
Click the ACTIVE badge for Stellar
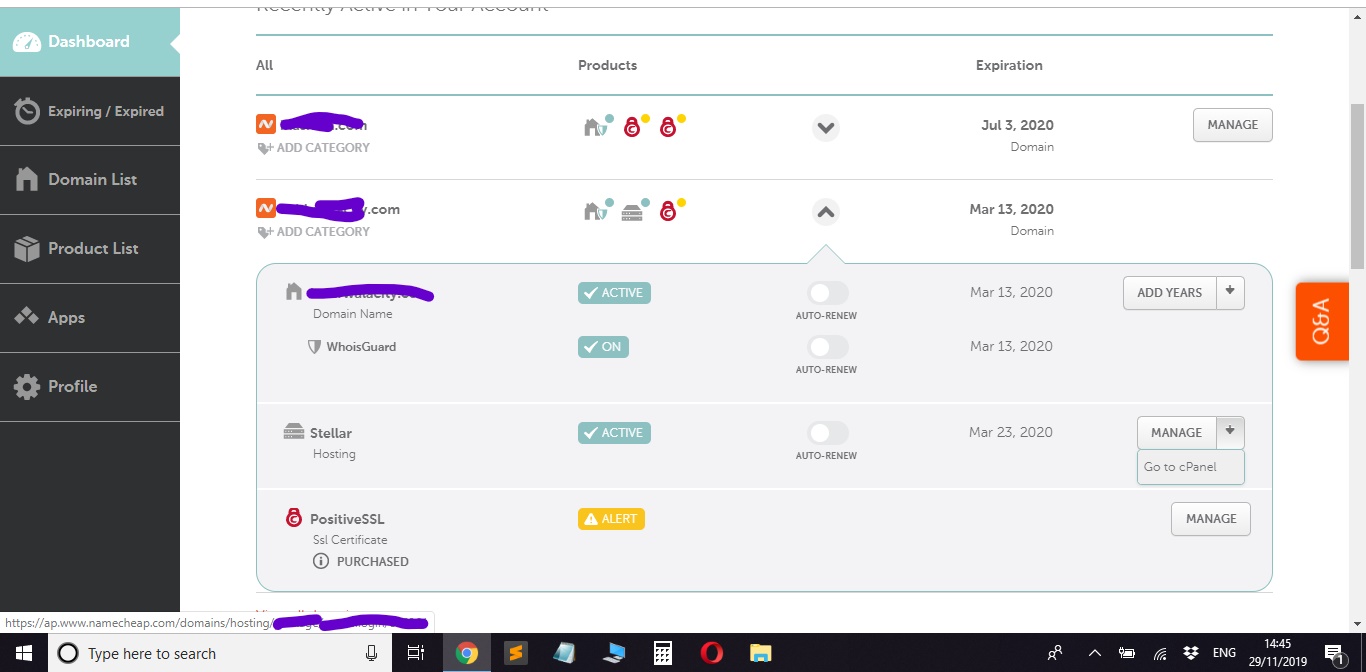click(614, 433)
